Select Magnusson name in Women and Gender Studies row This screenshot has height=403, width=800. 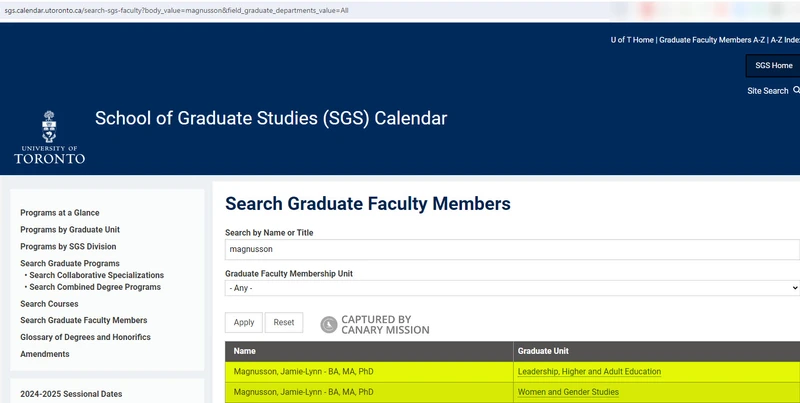303,392
